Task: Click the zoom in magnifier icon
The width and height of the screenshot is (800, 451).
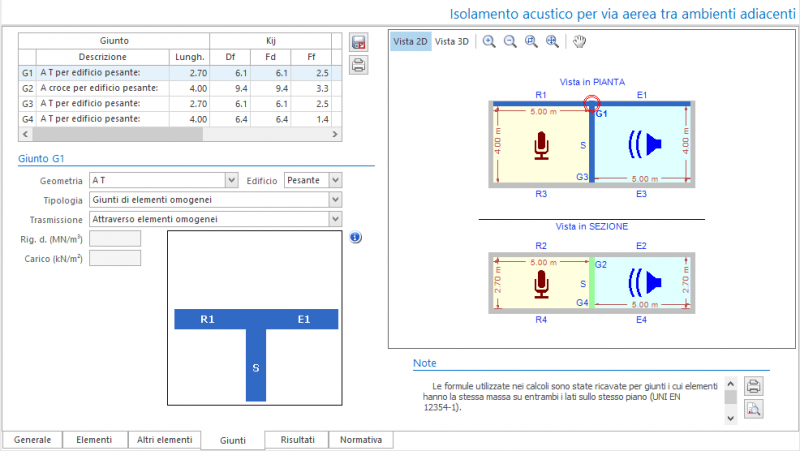Action: point(489,41)
